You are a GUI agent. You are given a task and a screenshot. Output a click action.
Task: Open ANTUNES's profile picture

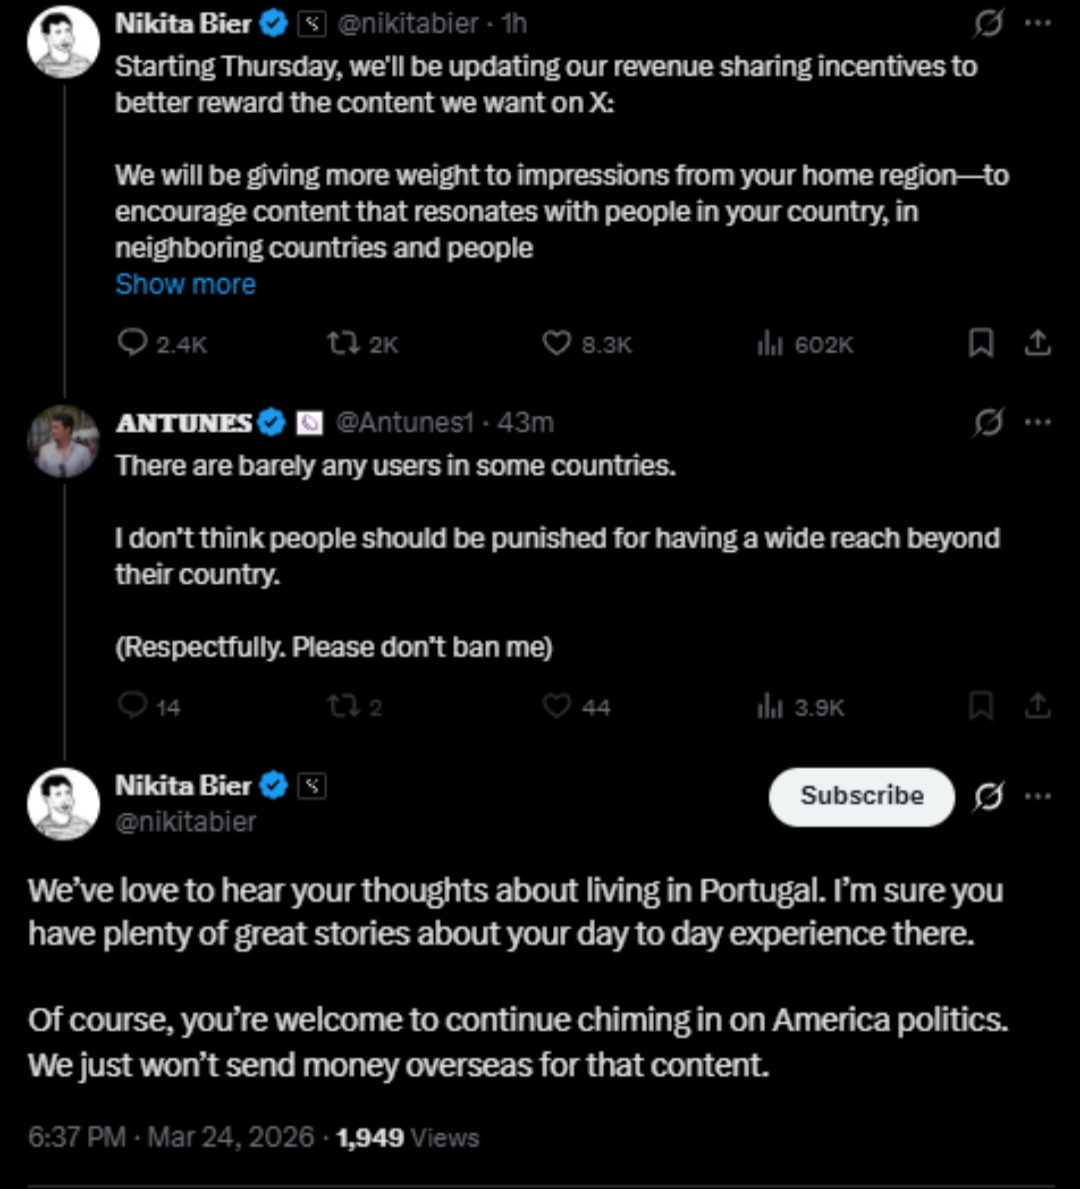[63, 442]
